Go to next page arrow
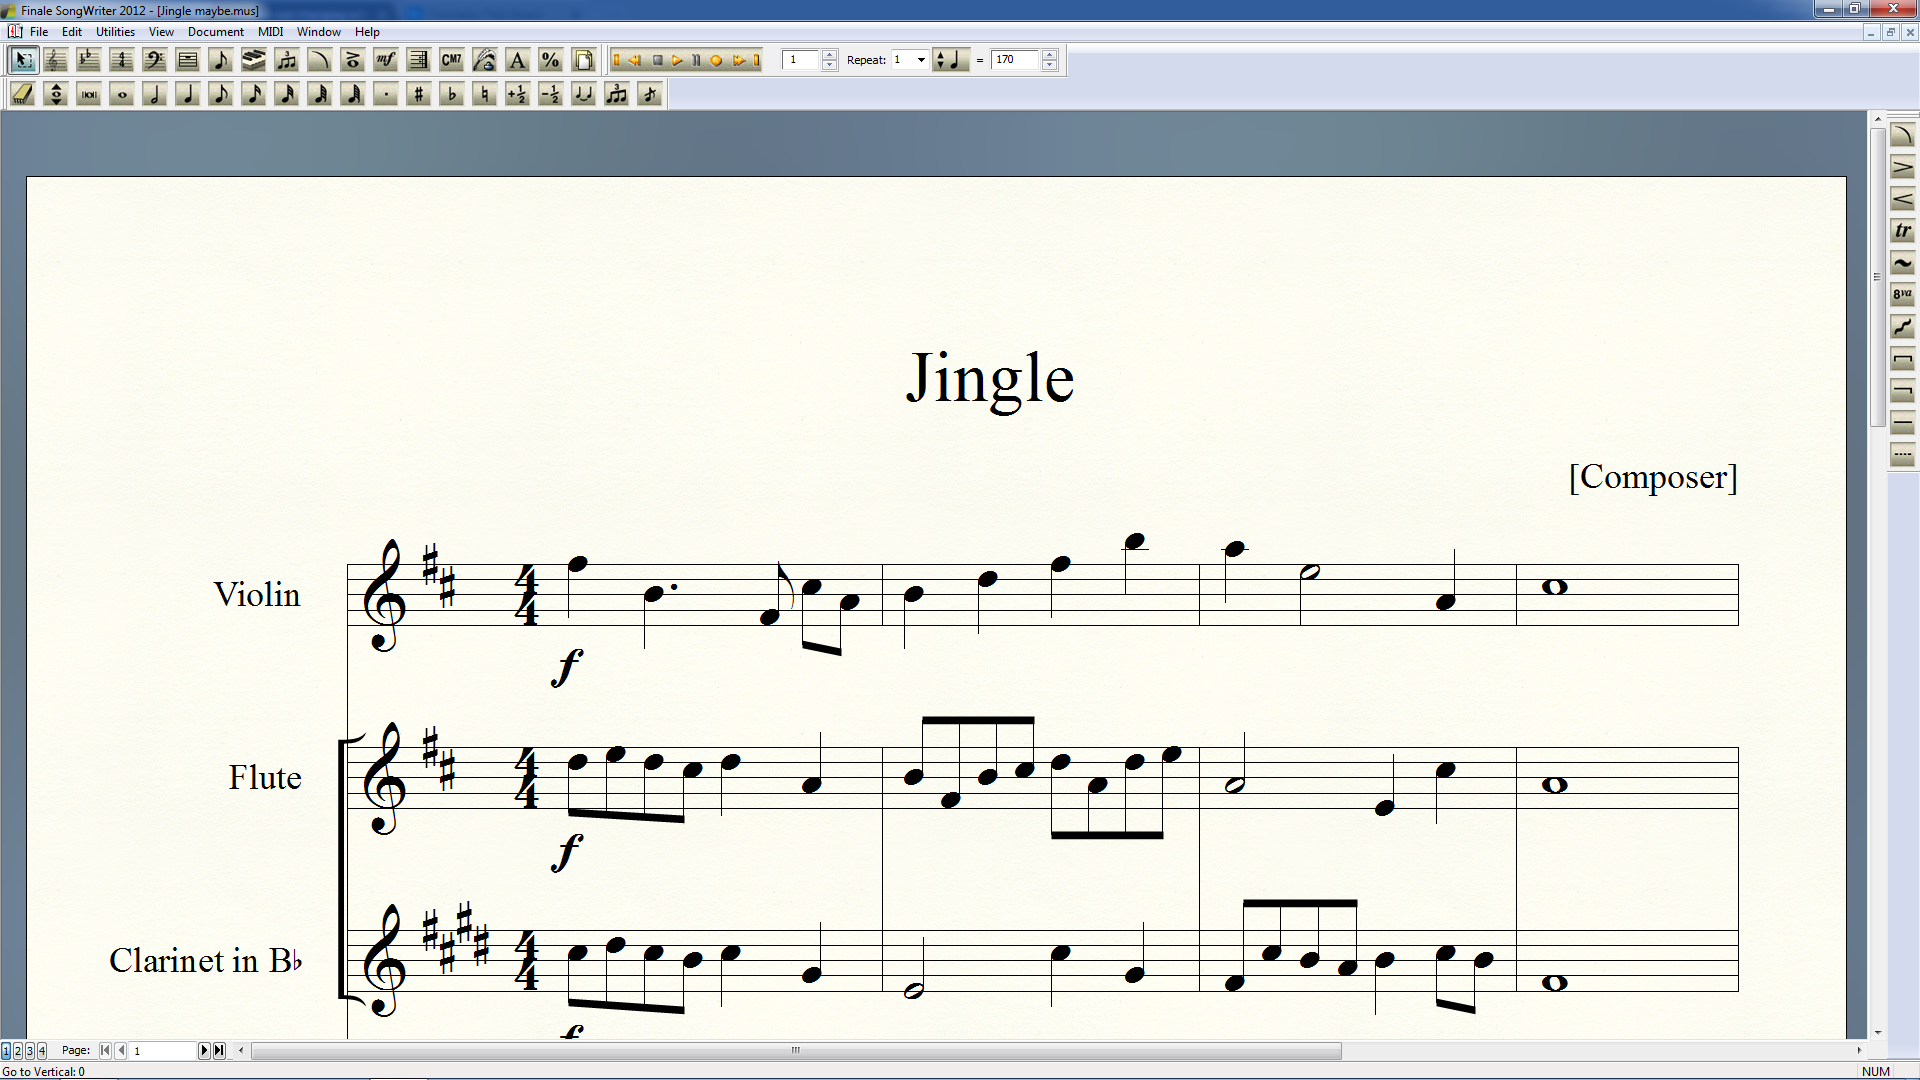The image size is (1920, 1080). pyautogui.click(x=204, y=1050)
